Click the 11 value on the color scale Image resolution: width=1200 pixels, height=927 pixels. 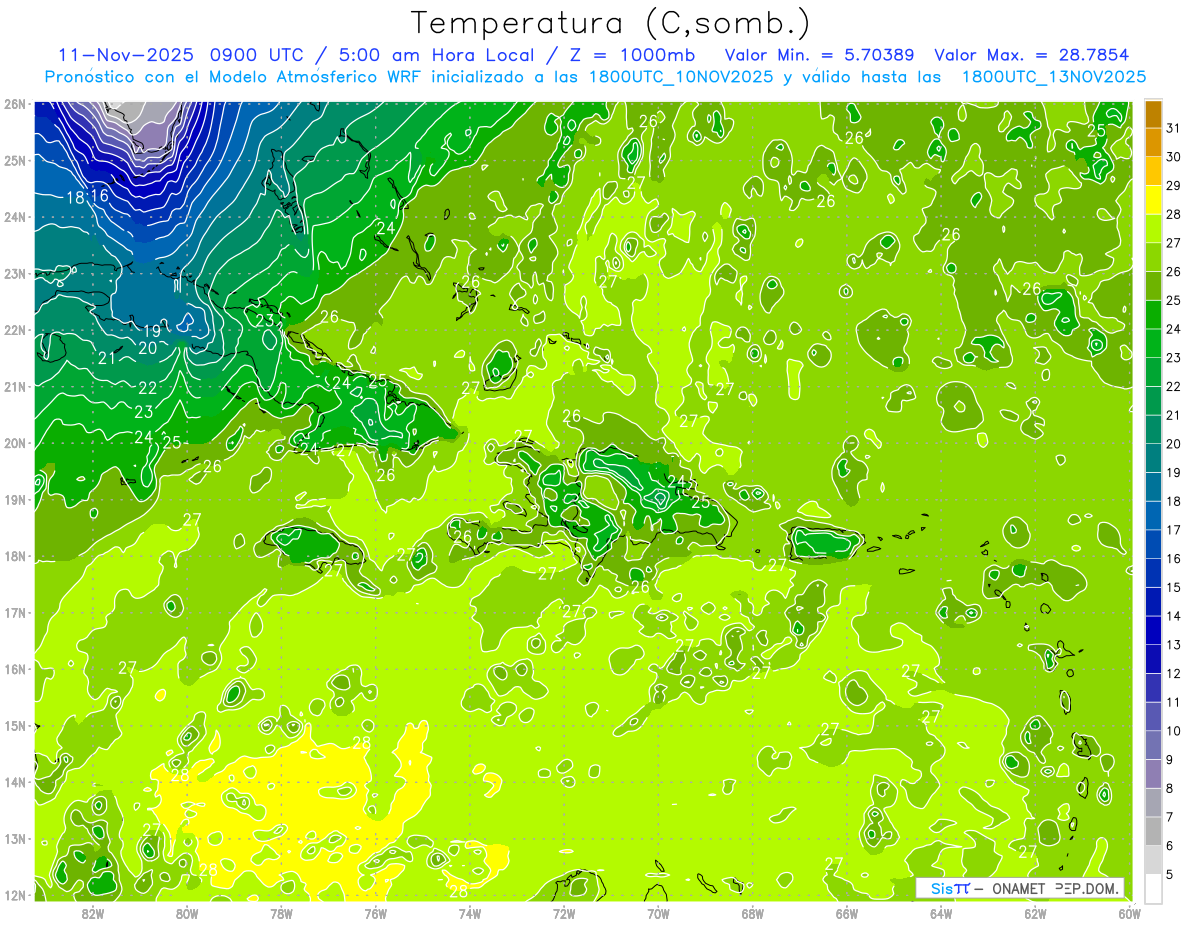point(1174,702)
